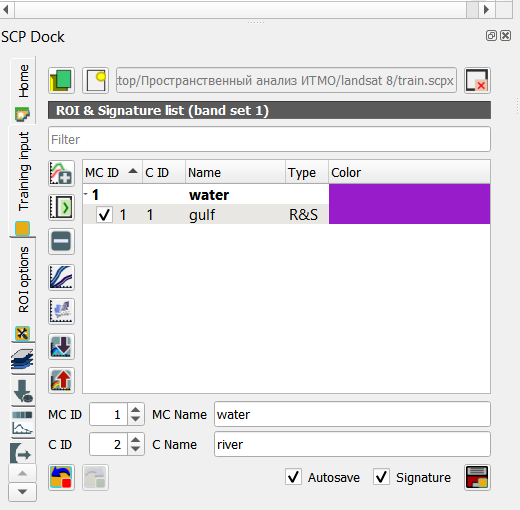This screenshot has height=510, width=520.
Task: Decrease the C ID spinner value
Action: [135, 449]
